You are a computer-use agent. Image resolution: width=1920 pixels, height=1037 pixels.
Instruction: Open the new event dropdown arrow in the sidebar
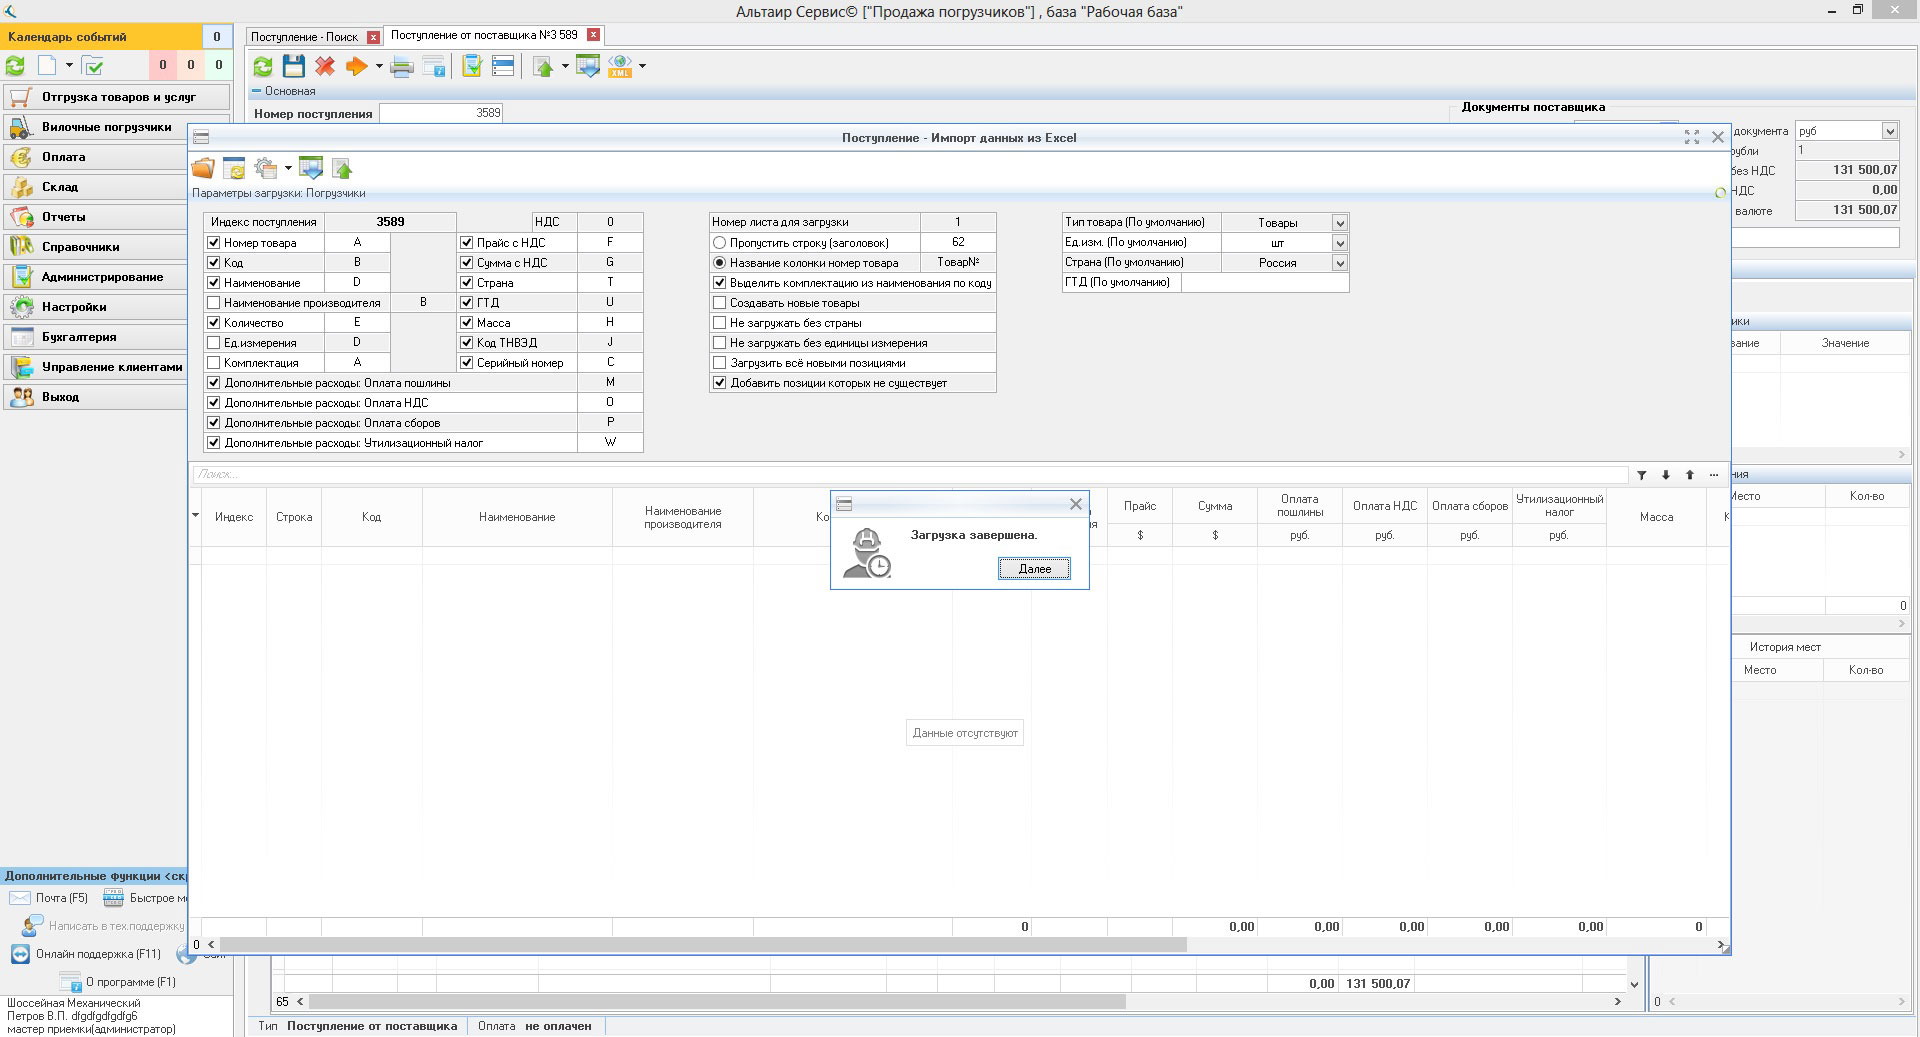(69, 66)
